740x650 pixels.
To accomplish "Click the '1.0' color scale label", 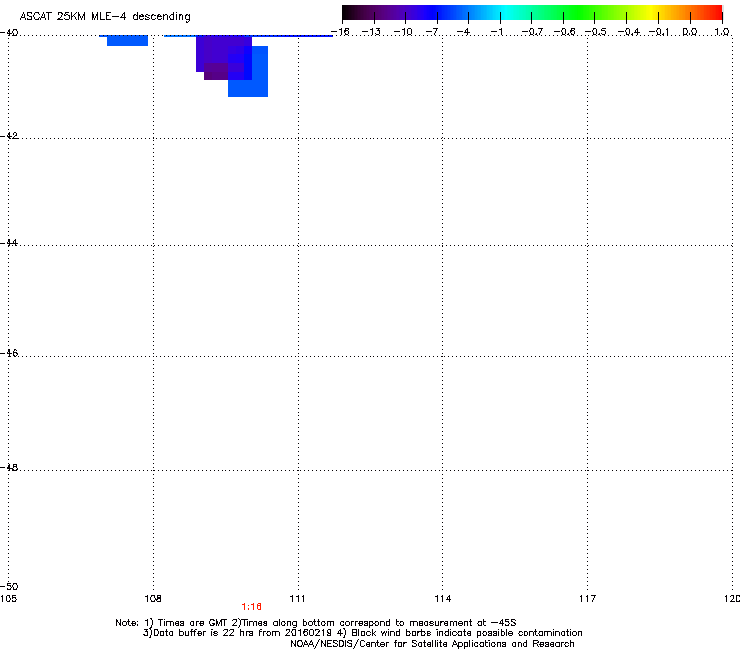I will coord(722,32).
